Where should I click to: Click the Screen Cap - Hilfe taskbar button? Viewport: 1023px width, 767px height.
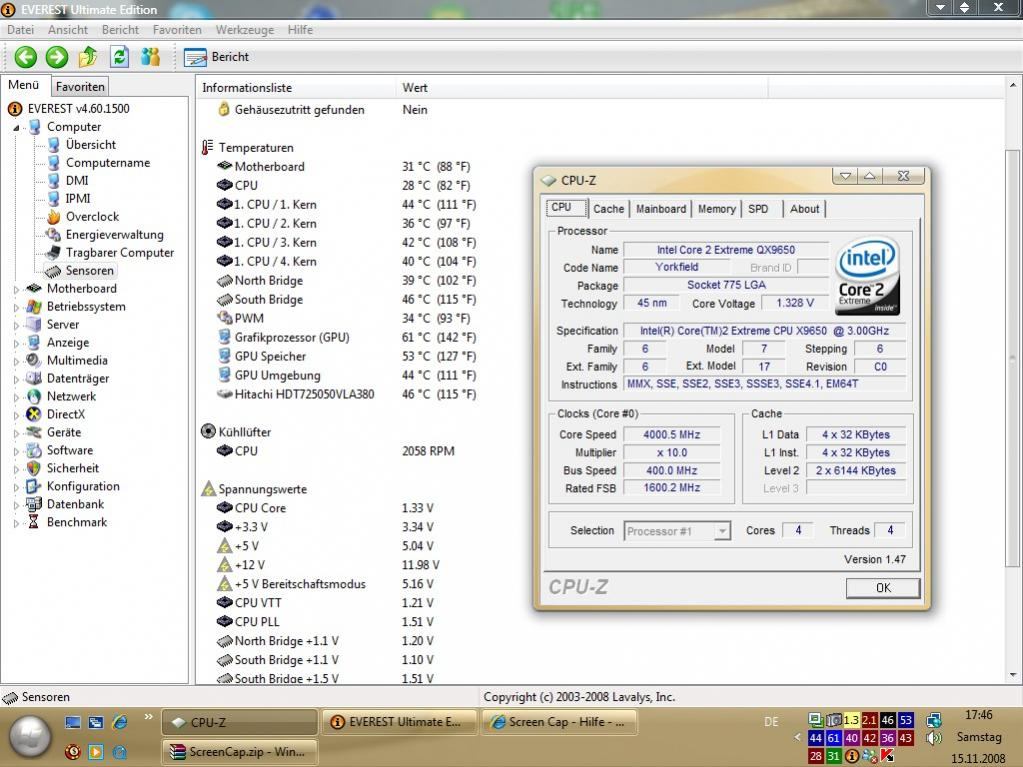coord(559,723)
